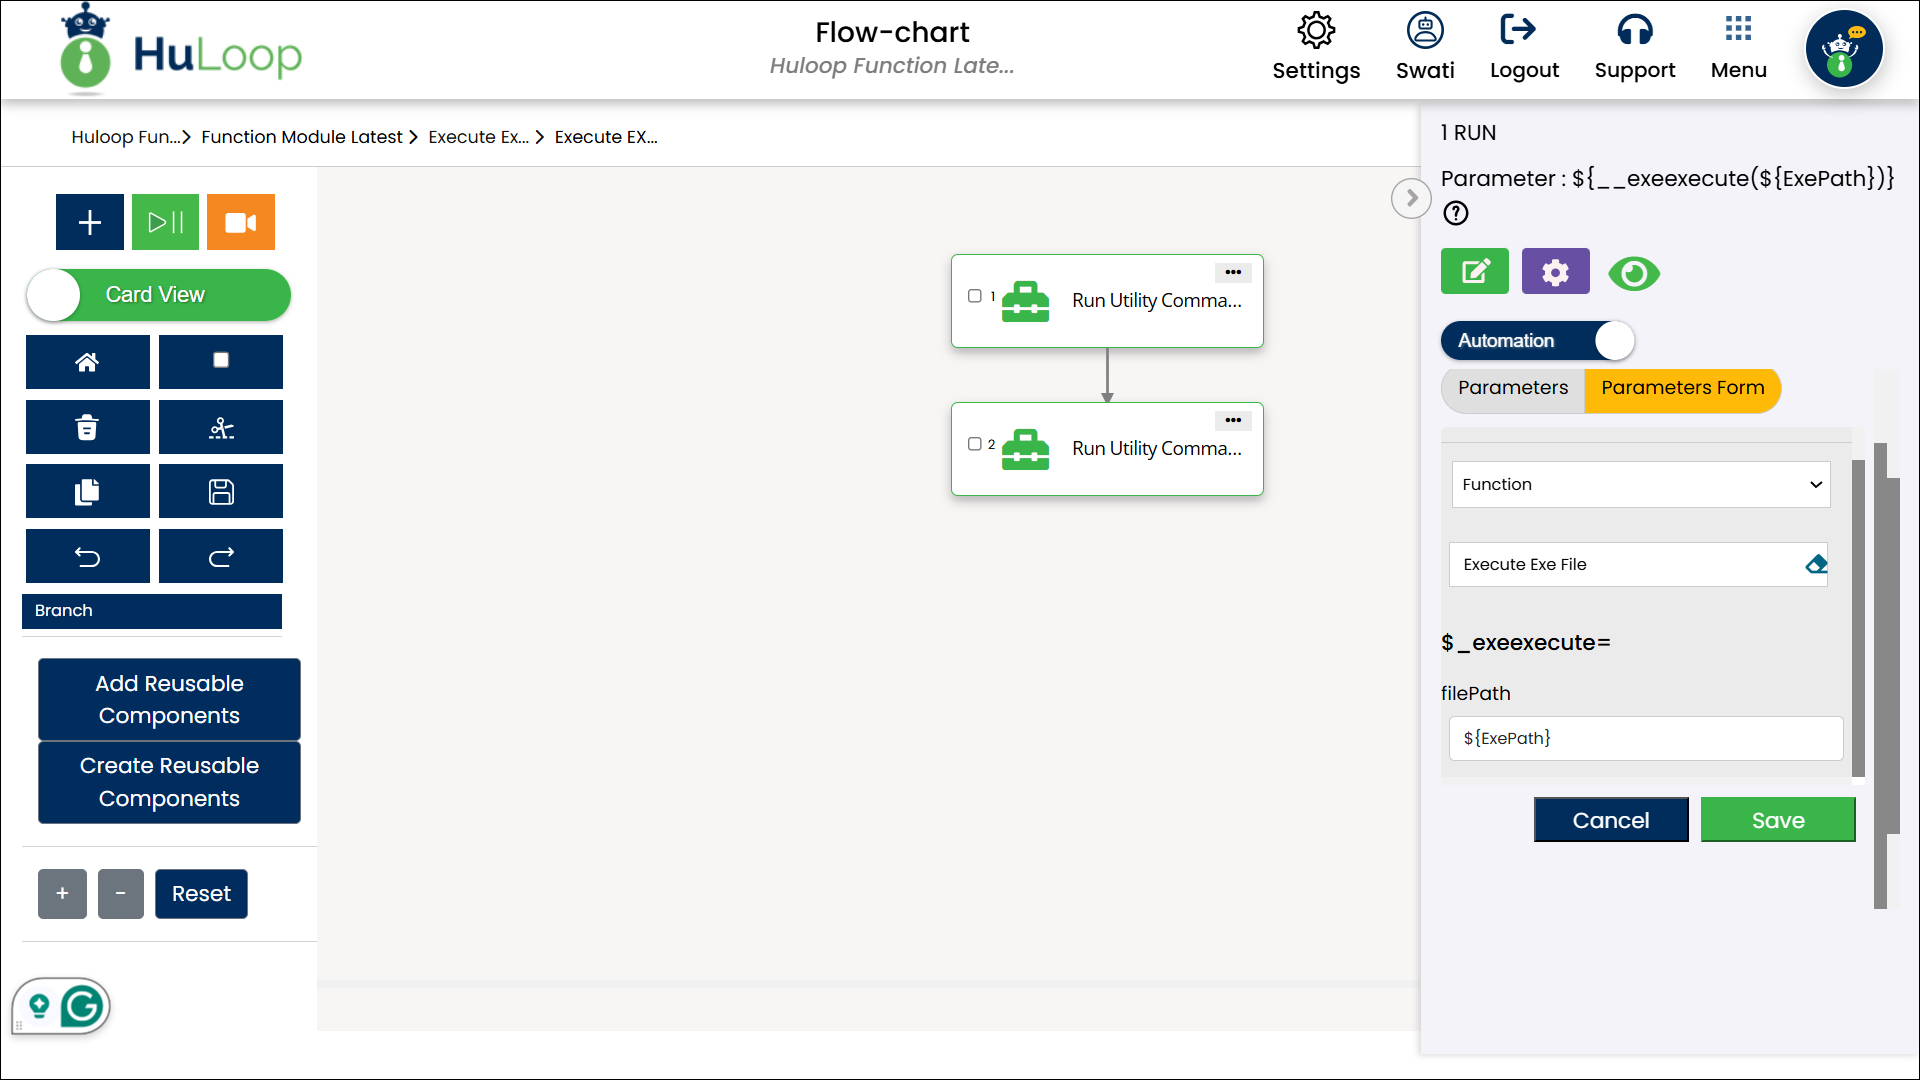
Task: Open the Function dropdown
Action: click(1640, 485)
